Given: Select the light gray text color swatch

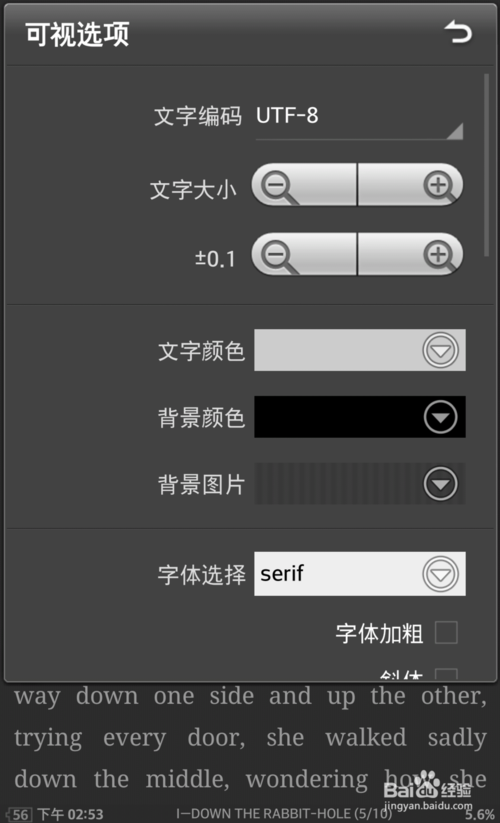Looking at the screenshot, I should pos(360,350).
